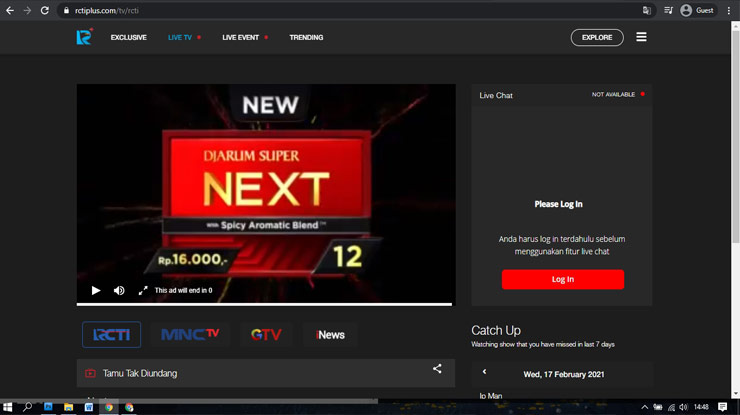Image resolution: width=740 pixels, height=415 pixels.
Task: Click the Live Chat header
Action: (x=496, y=95)
